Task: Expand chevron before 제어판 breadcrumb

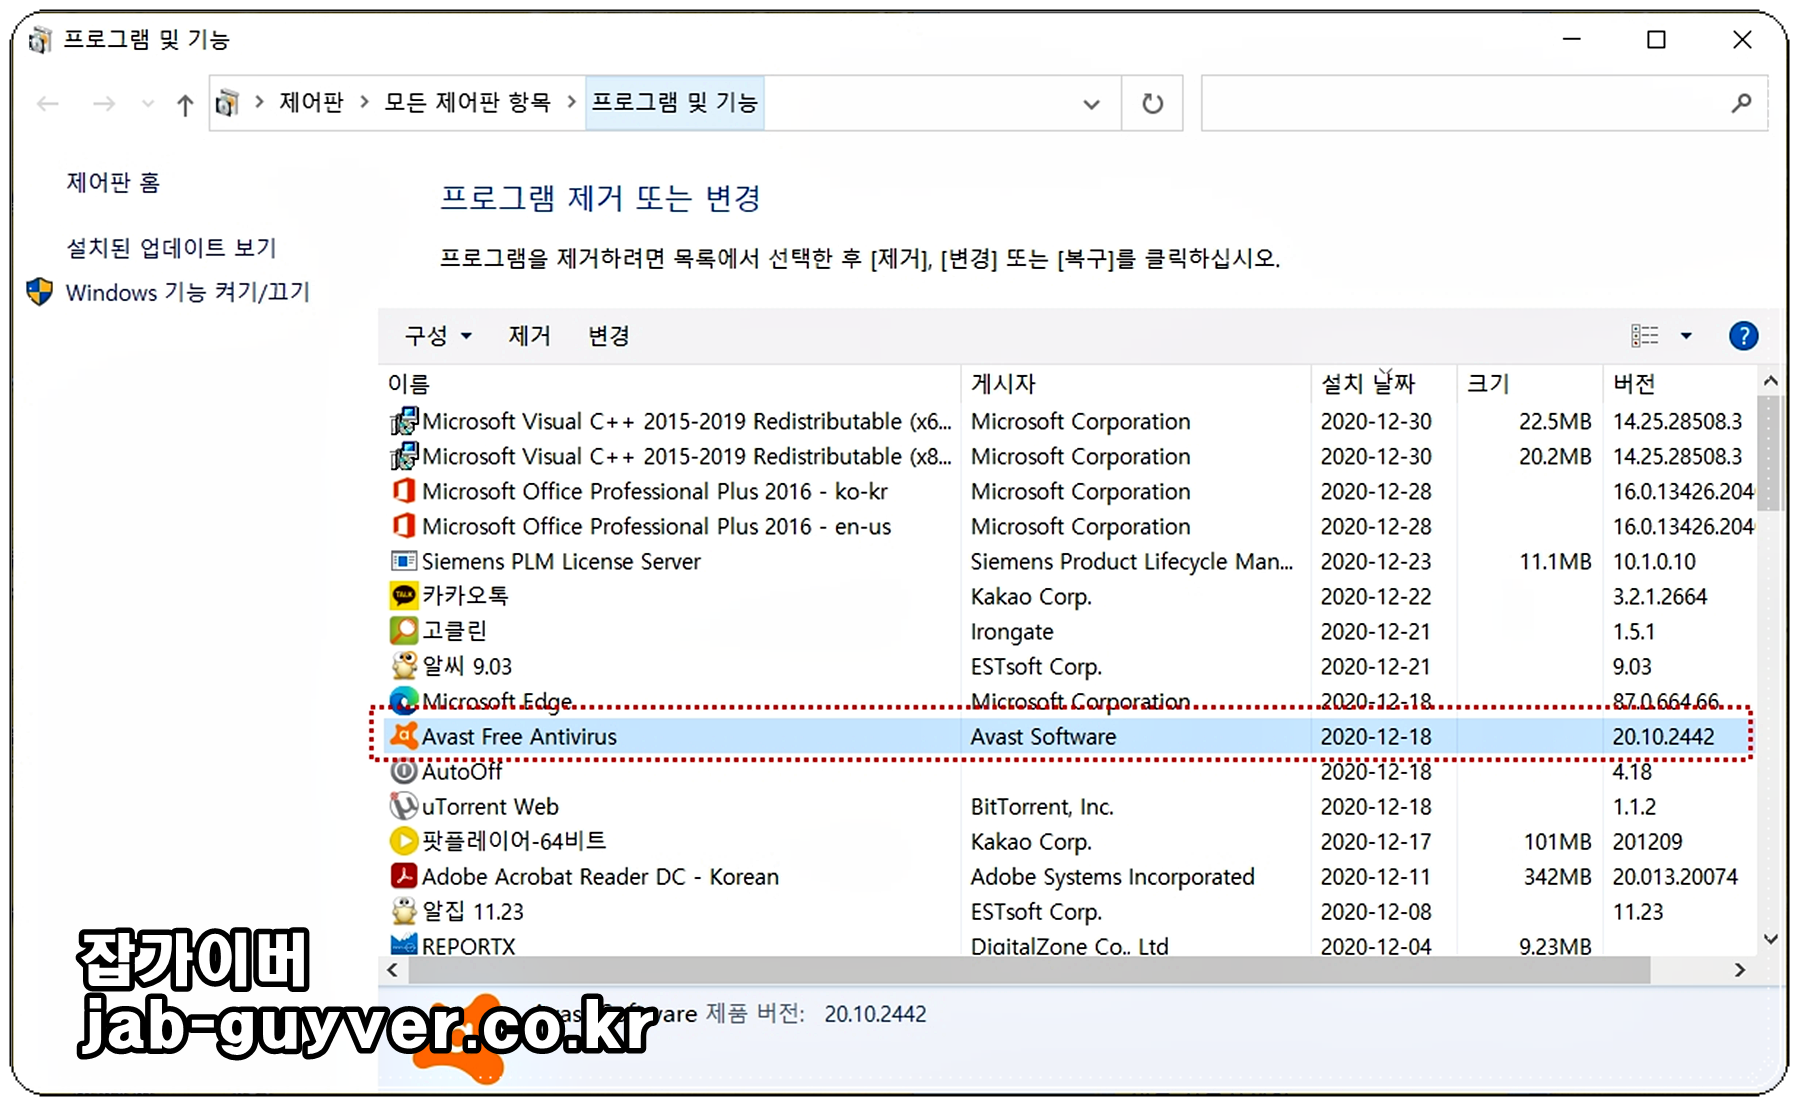Action: (x=259, y=102)
